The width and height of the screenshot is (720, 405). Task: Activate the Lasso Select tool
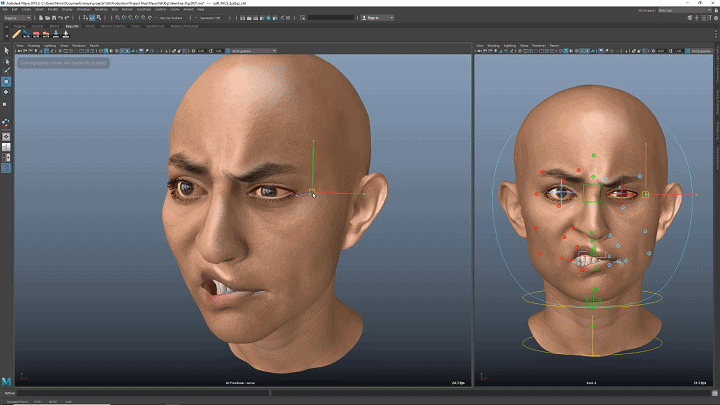6,60
